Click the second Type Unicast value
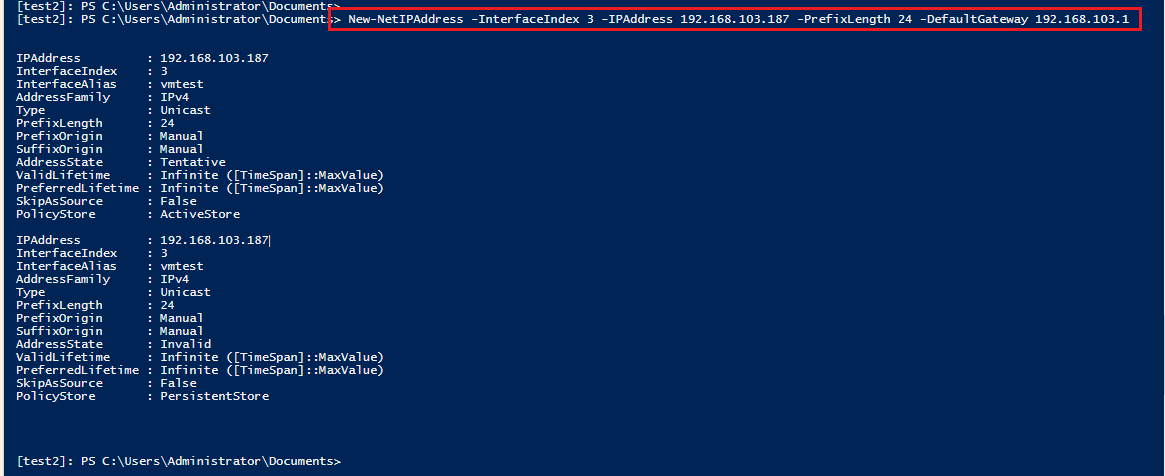1165x476 pixels. coord(186,292)
